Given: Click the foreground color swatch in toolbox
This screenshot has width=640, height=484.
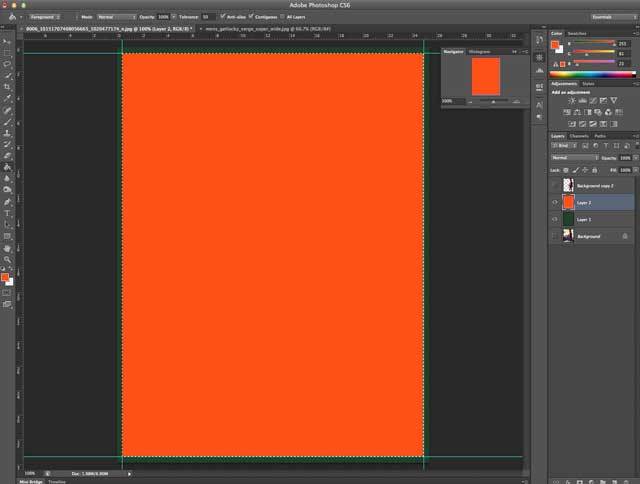Looking at the screenshot, I should tap(5, 277).
